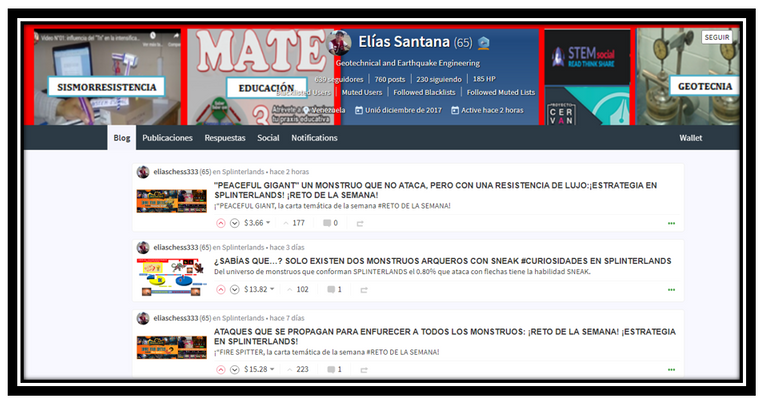
Task: Open the 639 seguidores list
Action: click(339, 79)
